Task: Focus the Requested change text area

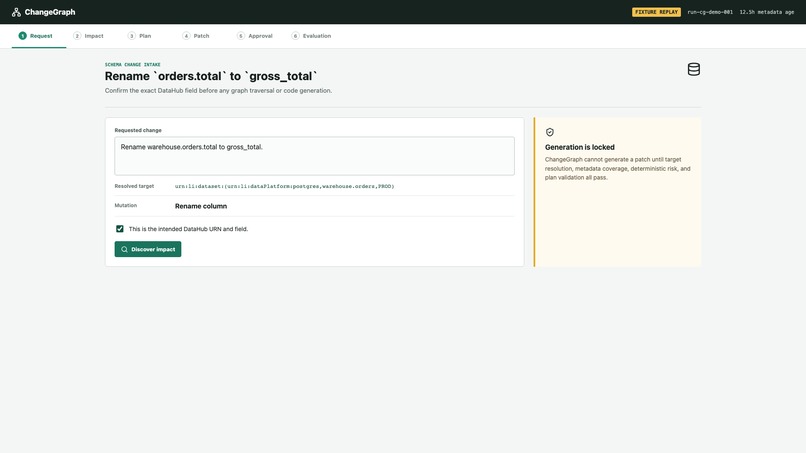Action: coord(314,156)
